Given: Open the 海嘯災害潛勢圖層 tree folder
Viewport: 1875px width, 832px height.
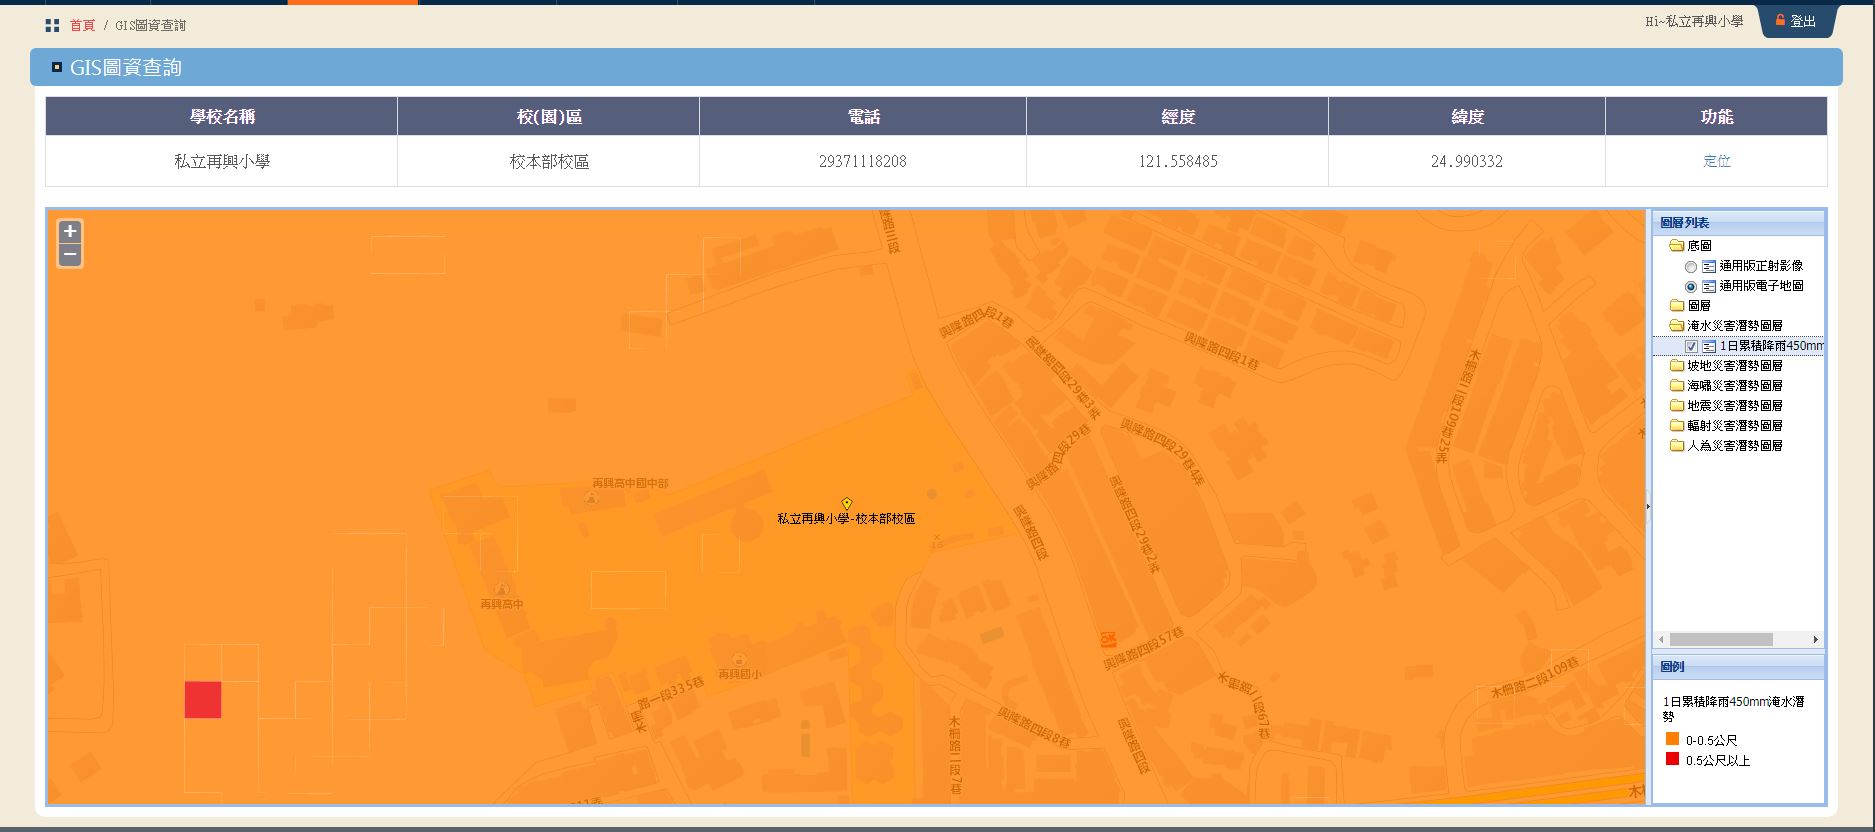Looking at the screenshot, I should pyautogui.click(x=1677, y=386).
